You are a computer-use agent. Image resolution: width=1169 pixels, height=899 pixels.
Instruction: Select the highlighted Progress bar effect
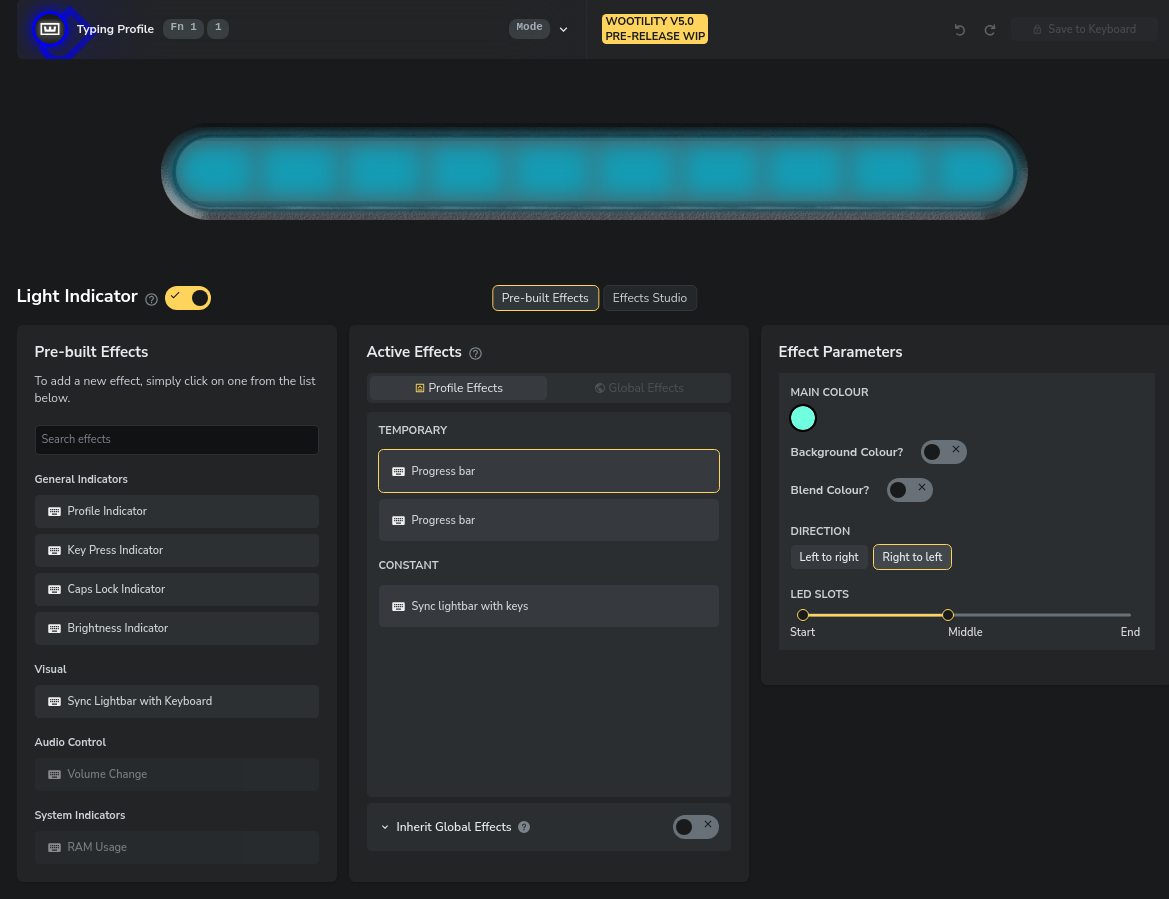coord(549,471)
